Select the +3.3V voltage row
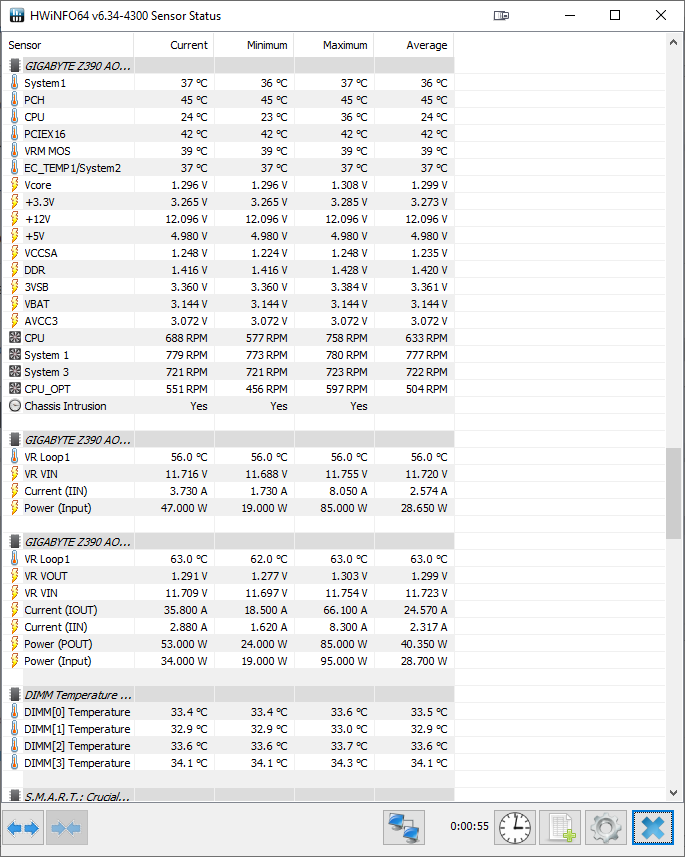Screen dimensions: 685x857 coord(229,202)
